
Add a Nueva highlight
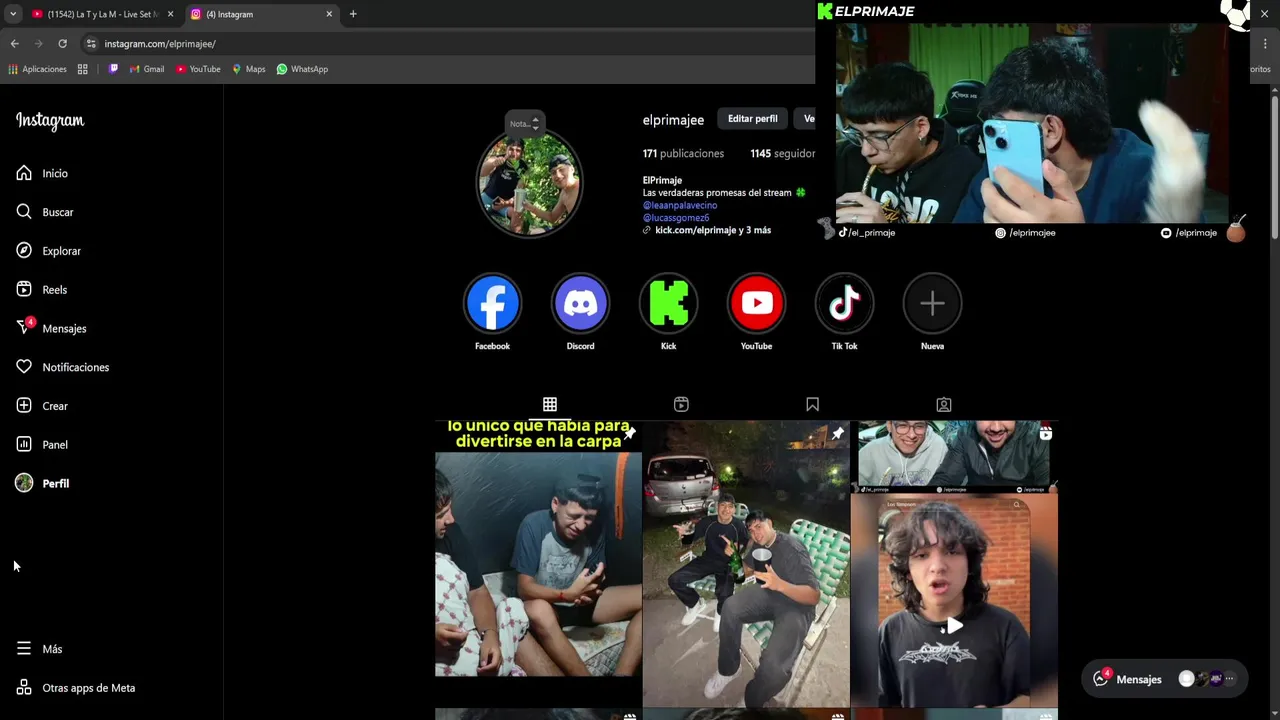932,303
